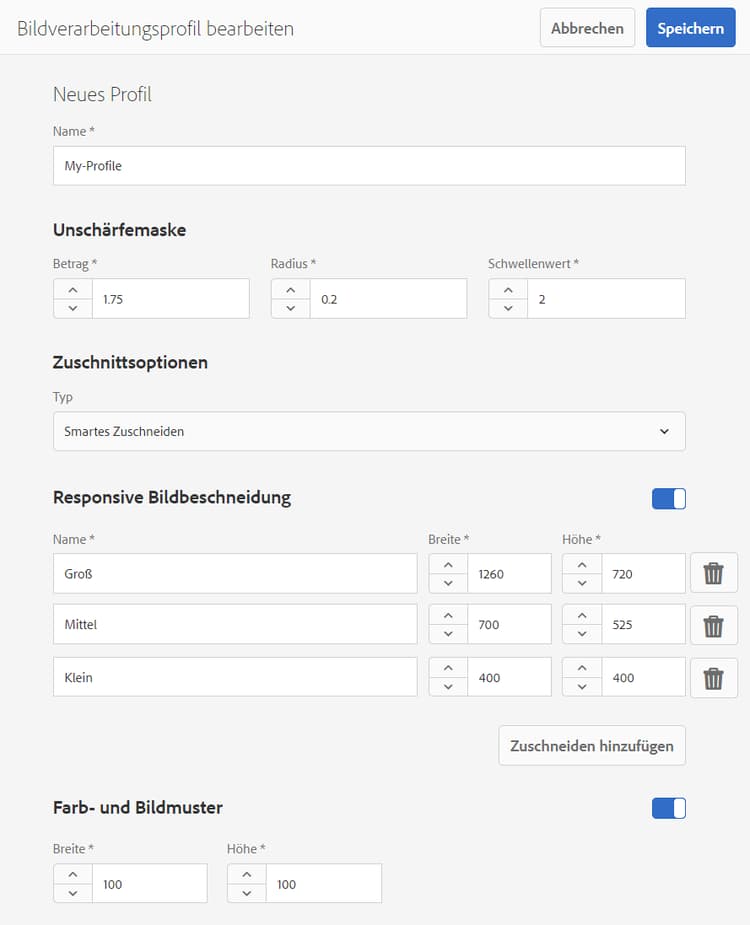750x925 pixels.
Task: Disable the Farb- und Bildmuster toggle
Action: [668, 808]
